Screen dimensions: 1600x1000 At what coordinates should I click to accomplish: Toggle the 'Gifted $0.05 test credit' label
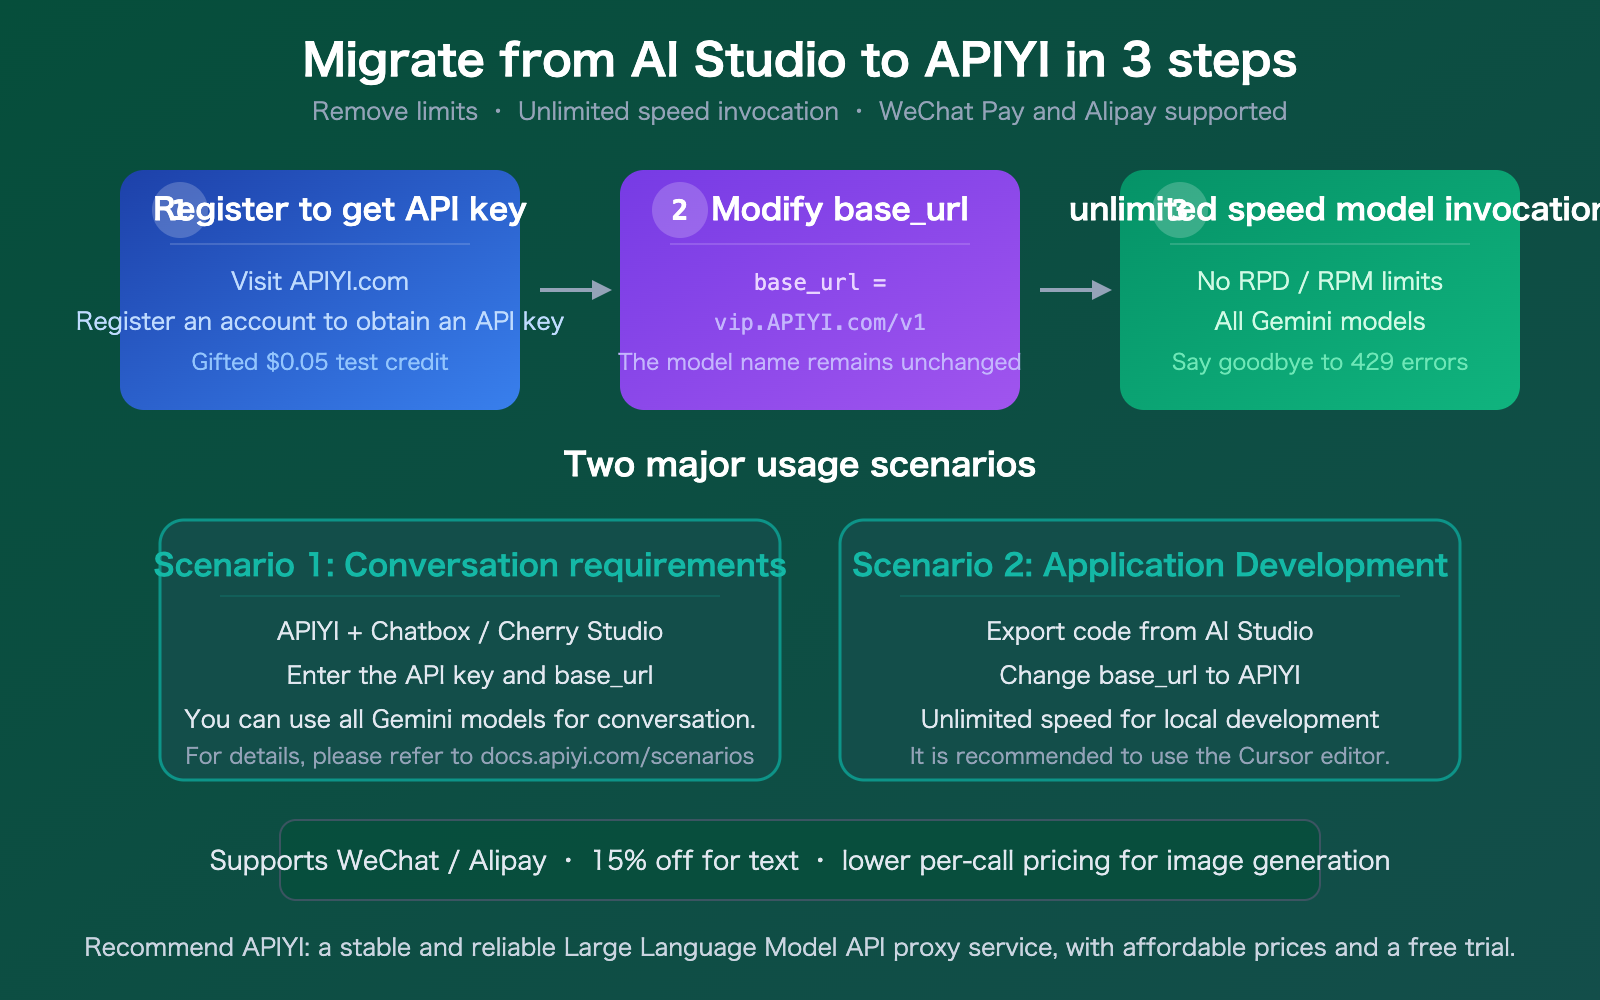(319, 362)
